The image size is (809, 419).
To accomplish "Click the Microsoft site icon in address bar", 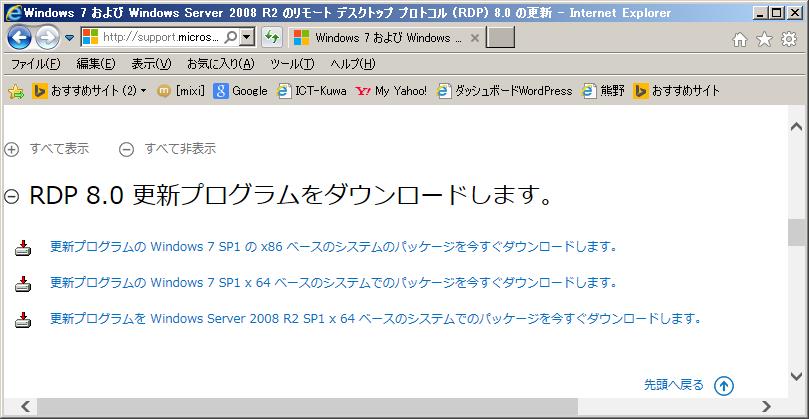I will pyautogui.click(x=90, y=37).
